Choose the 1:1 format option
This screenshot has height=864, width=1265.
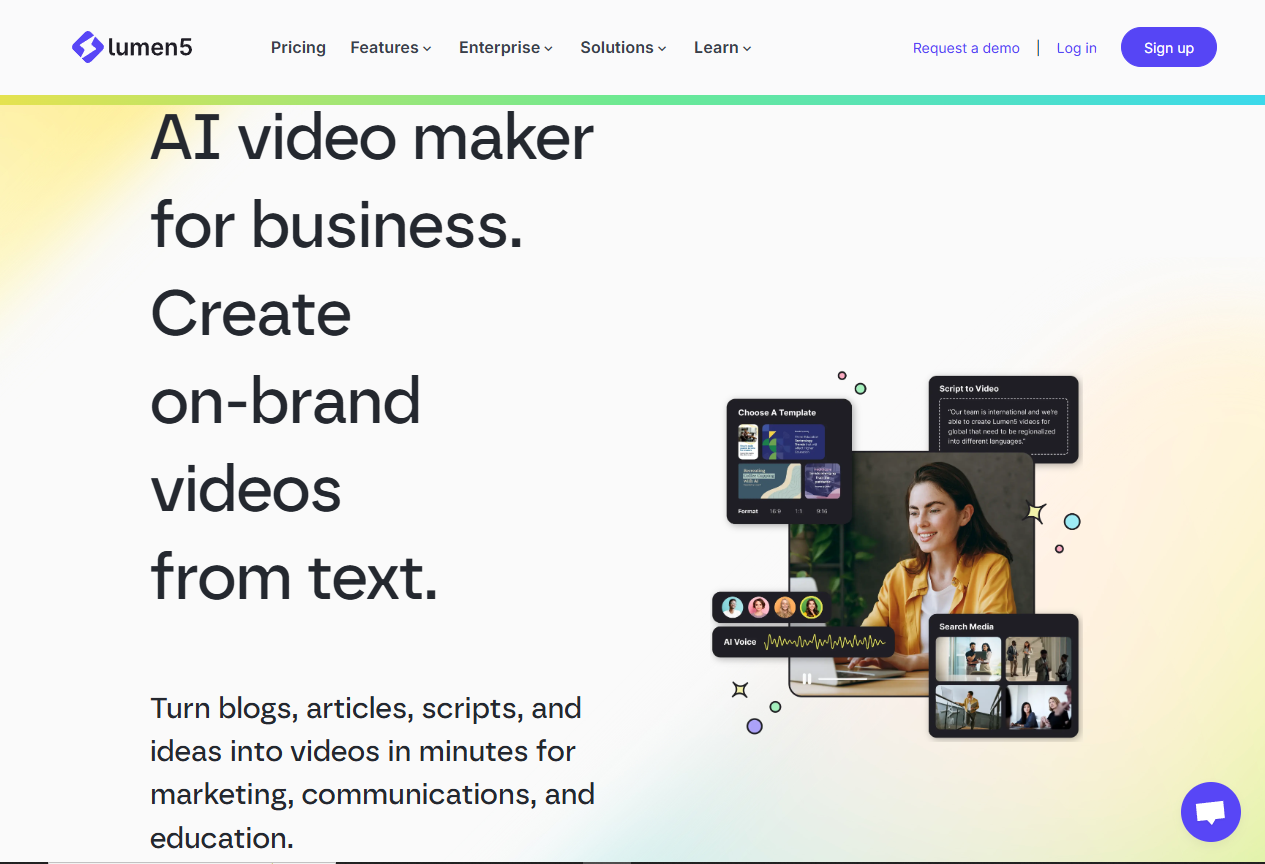coord(798,511)
